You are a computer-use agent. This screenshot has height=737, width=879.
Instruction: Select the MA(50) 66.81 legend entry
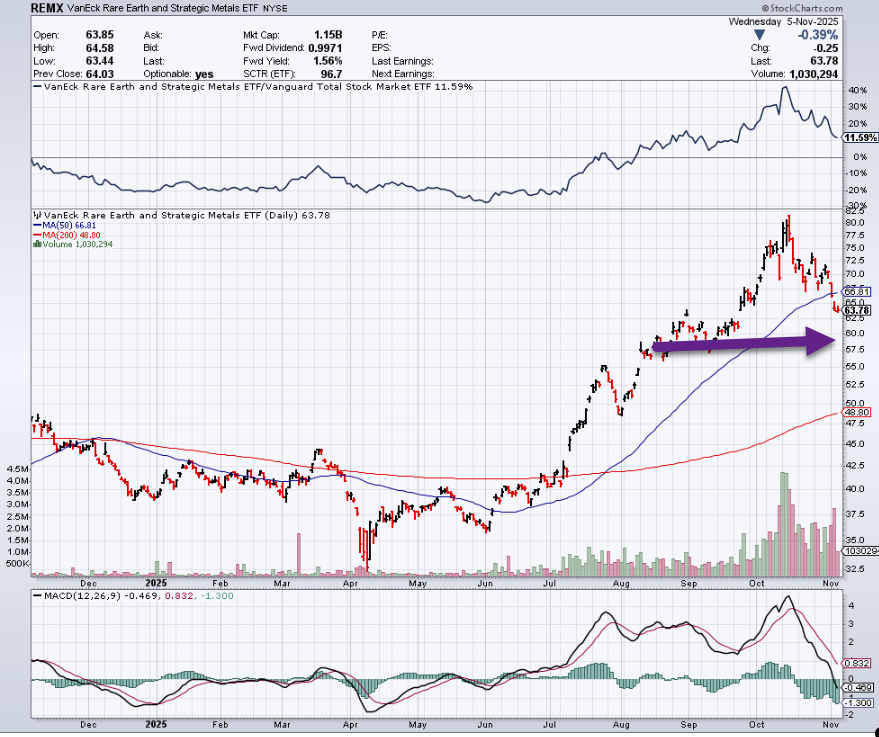pos(70,225)
